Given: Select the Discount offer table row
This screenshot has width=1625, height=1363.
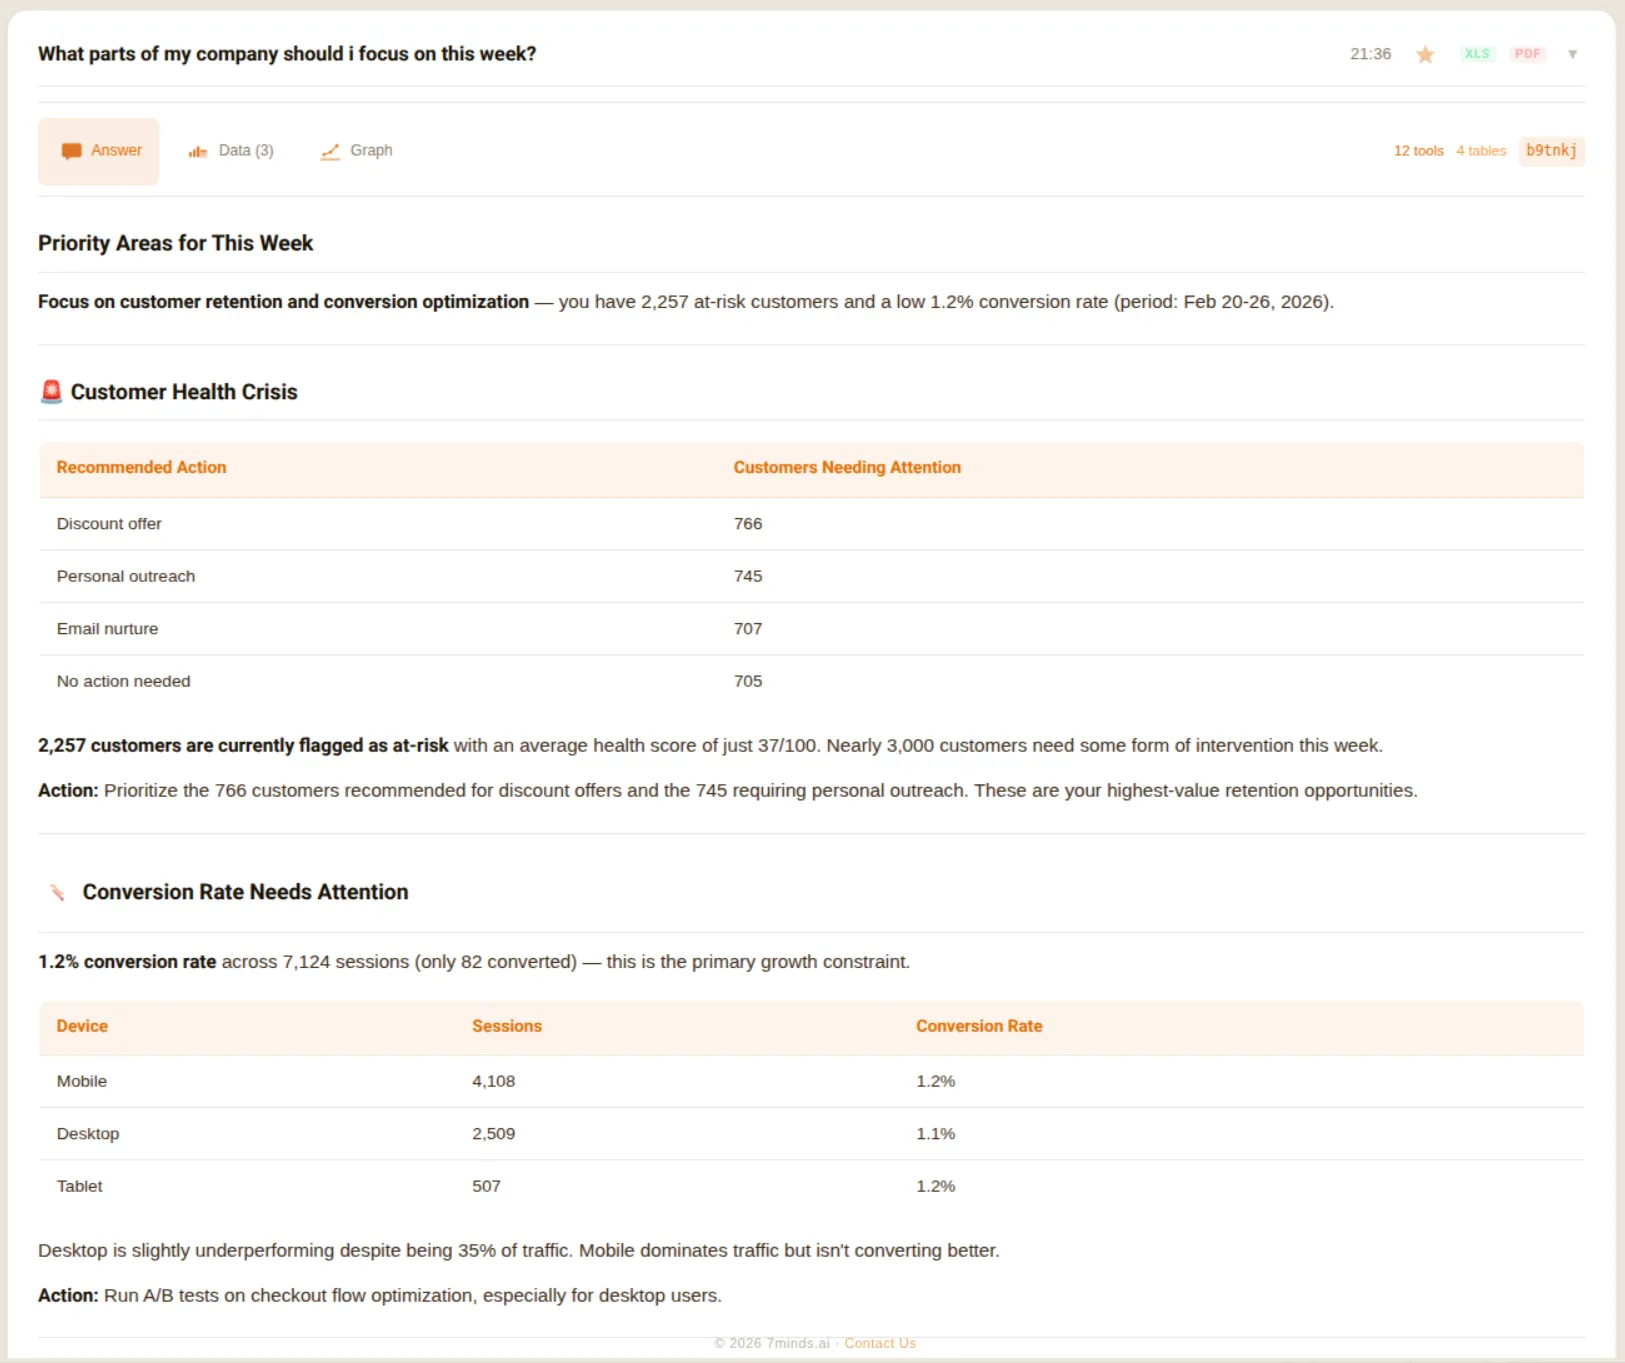Looking at the screenshot, I should click(x=400, y=523).
